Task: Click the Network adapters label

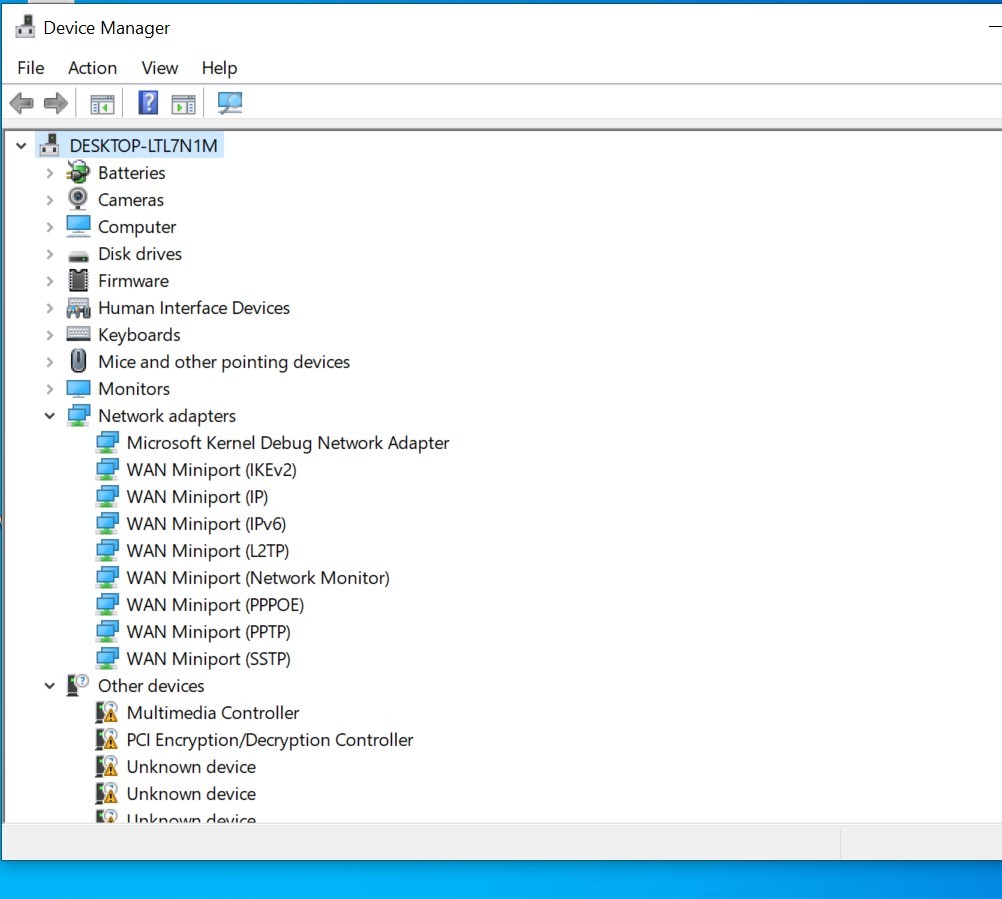Action: (167, 416)
